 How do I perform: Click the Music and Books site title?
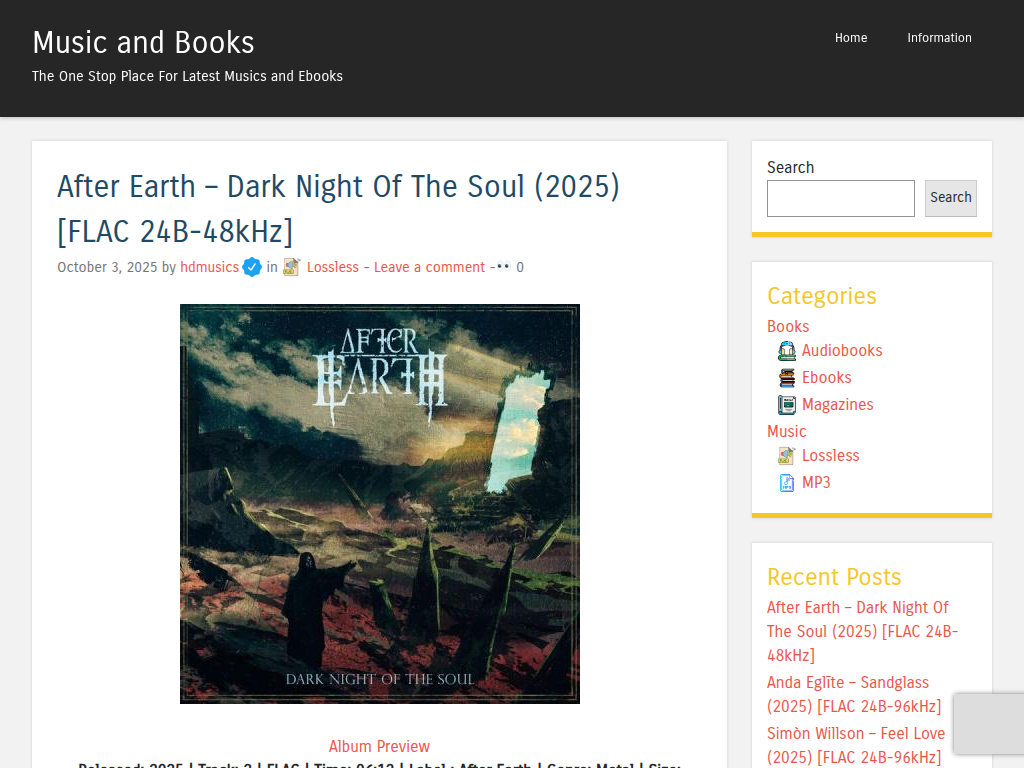(144, 42)
